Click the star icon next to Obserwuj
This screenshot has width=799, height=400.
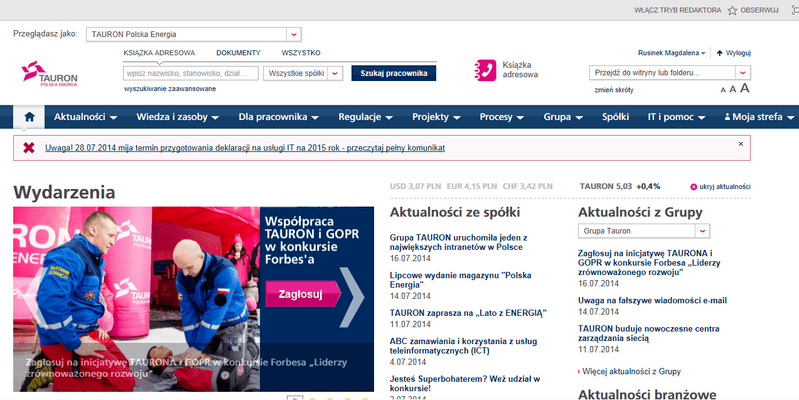(x=732, y=10)
